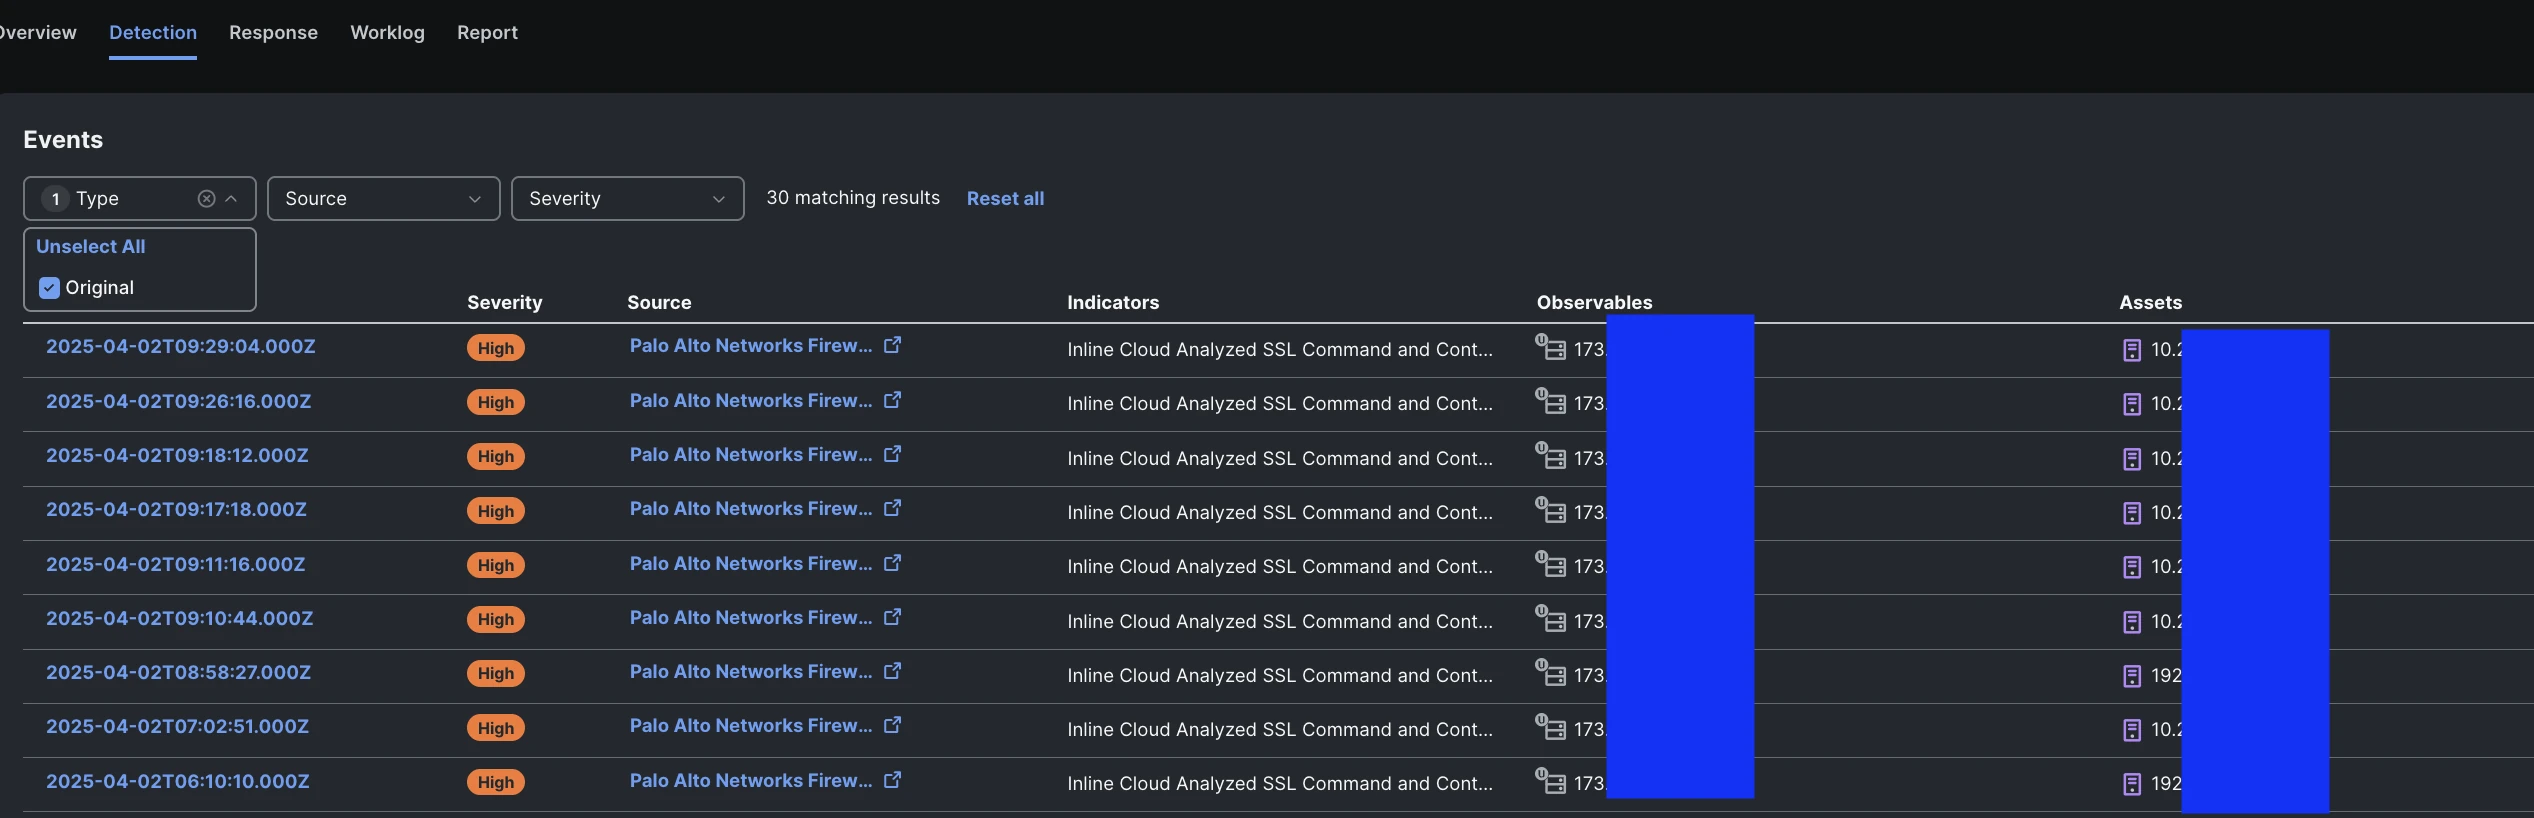Click observable icon in the 09:11:16 row
2534x818 pixels.
1550,565
